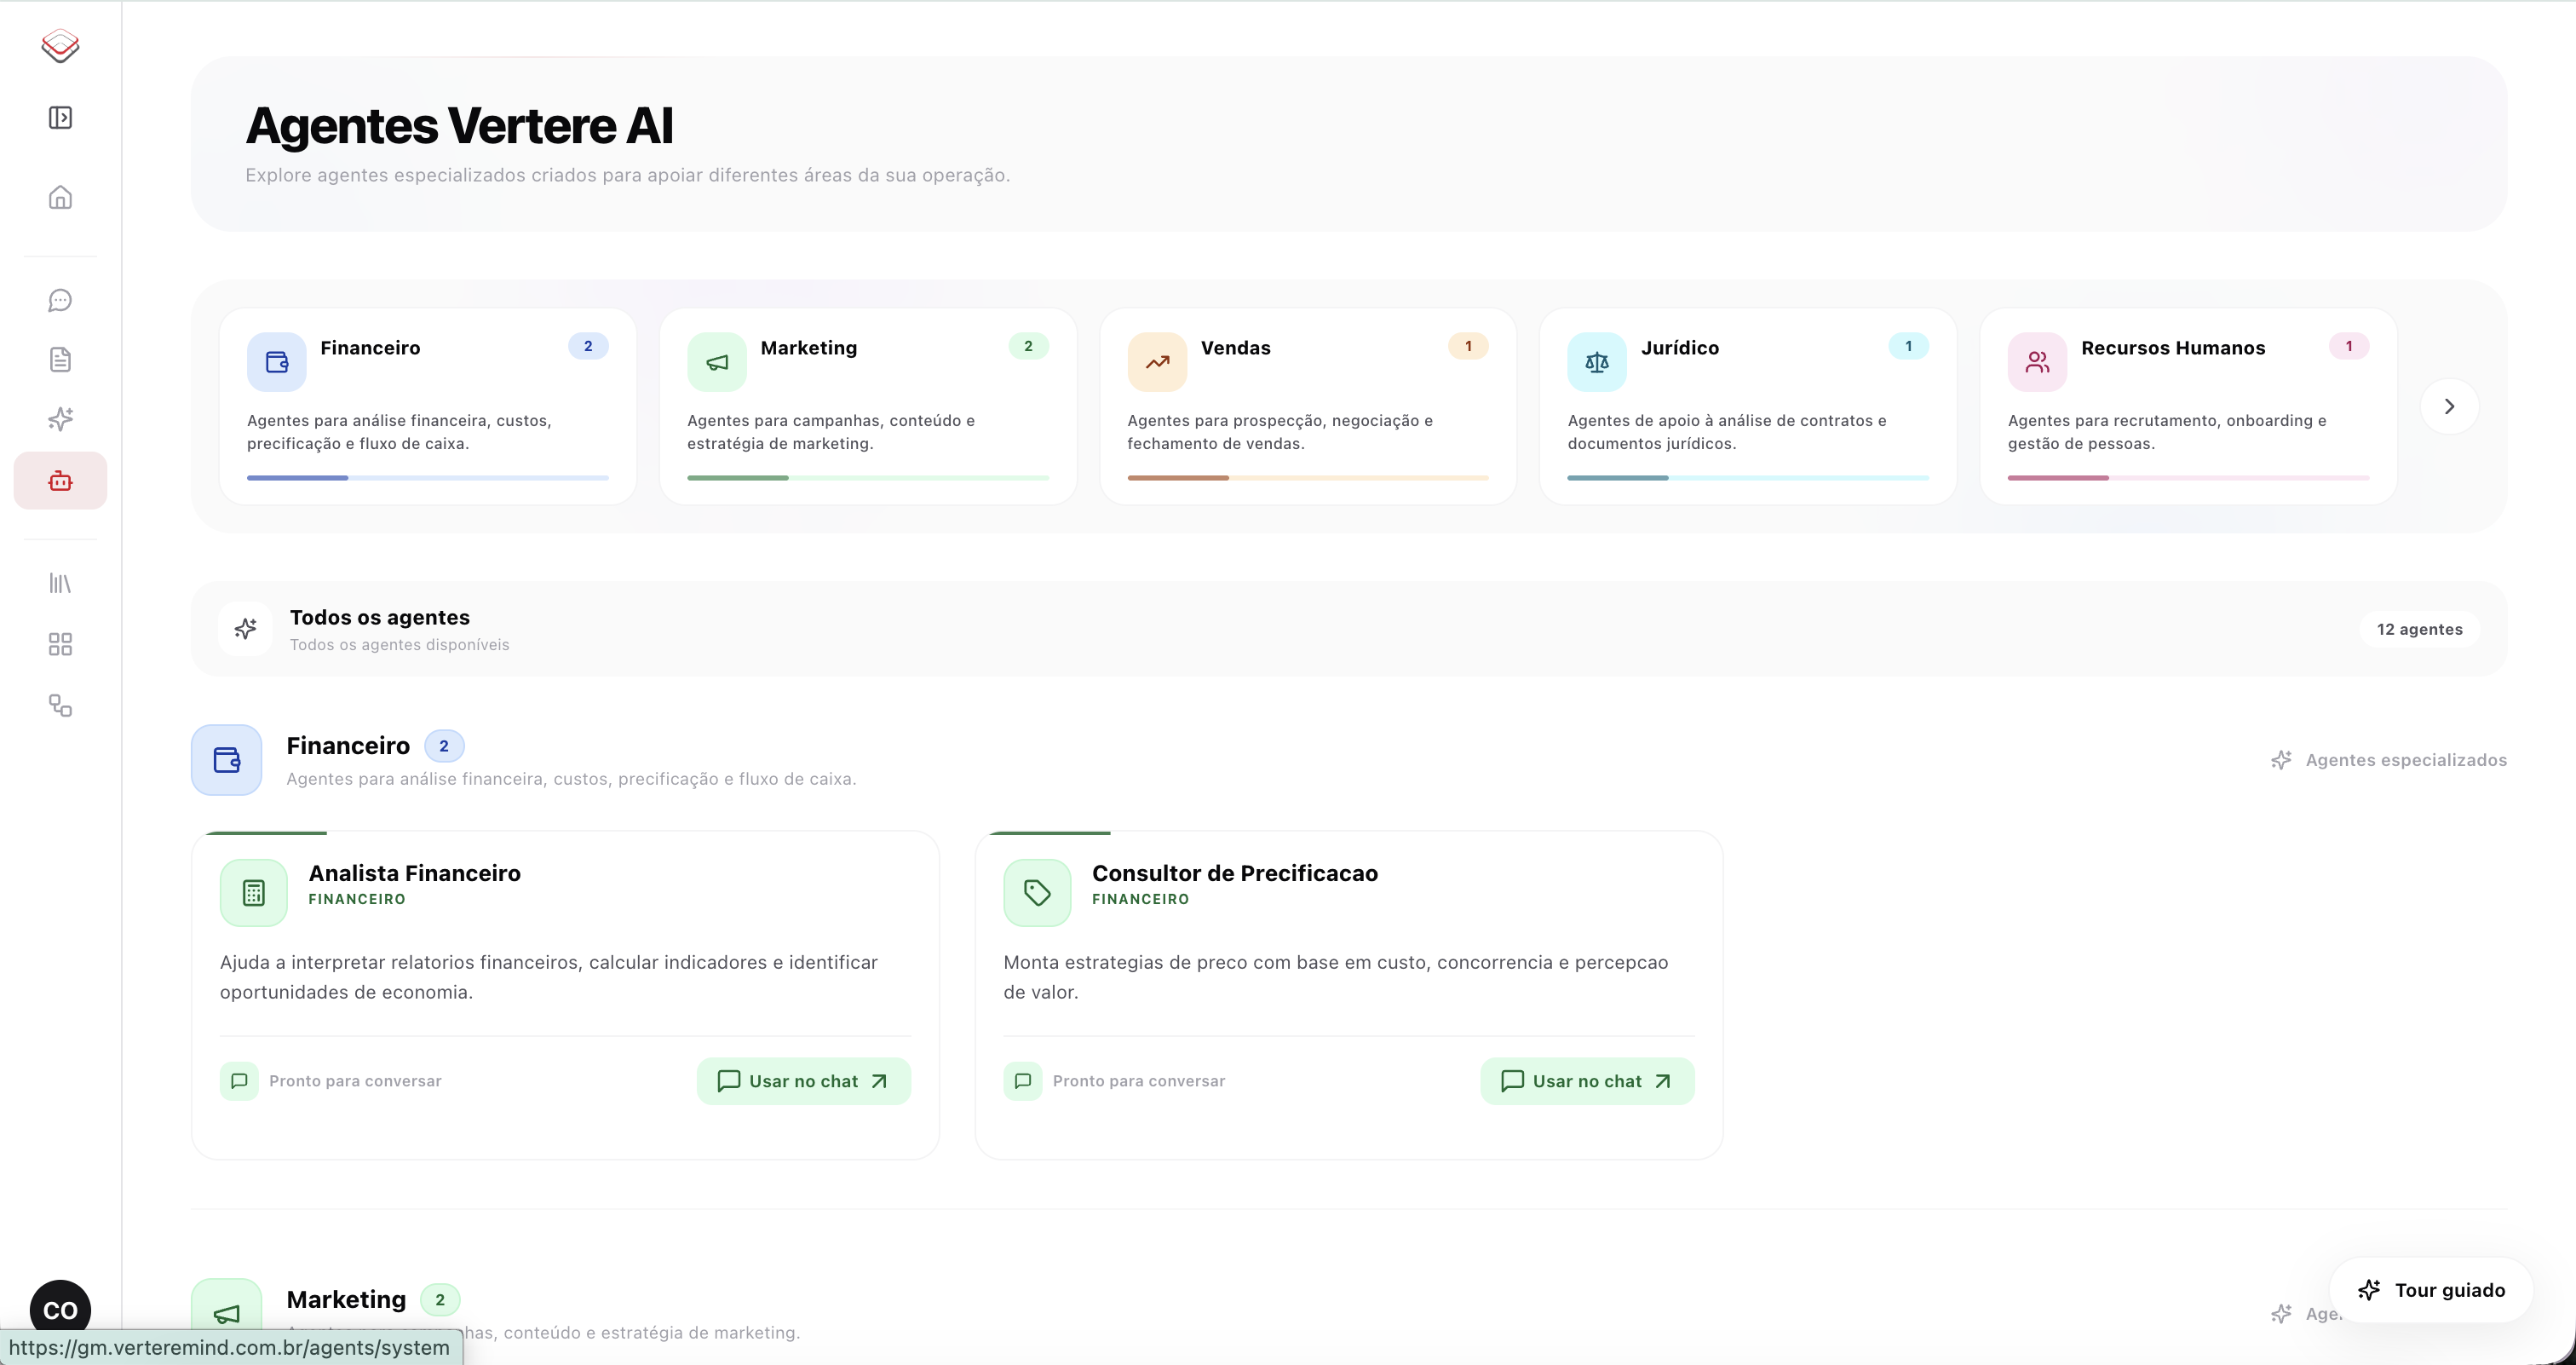Click the Marketing card progress bar
Screen dimensions: 2576x1365
(868, 478)
